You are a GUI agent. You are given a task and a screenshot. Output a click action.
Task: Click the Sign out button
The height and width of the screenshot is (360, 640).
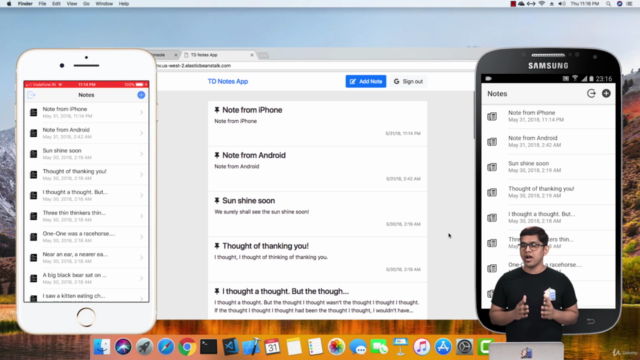click(408, 81)
